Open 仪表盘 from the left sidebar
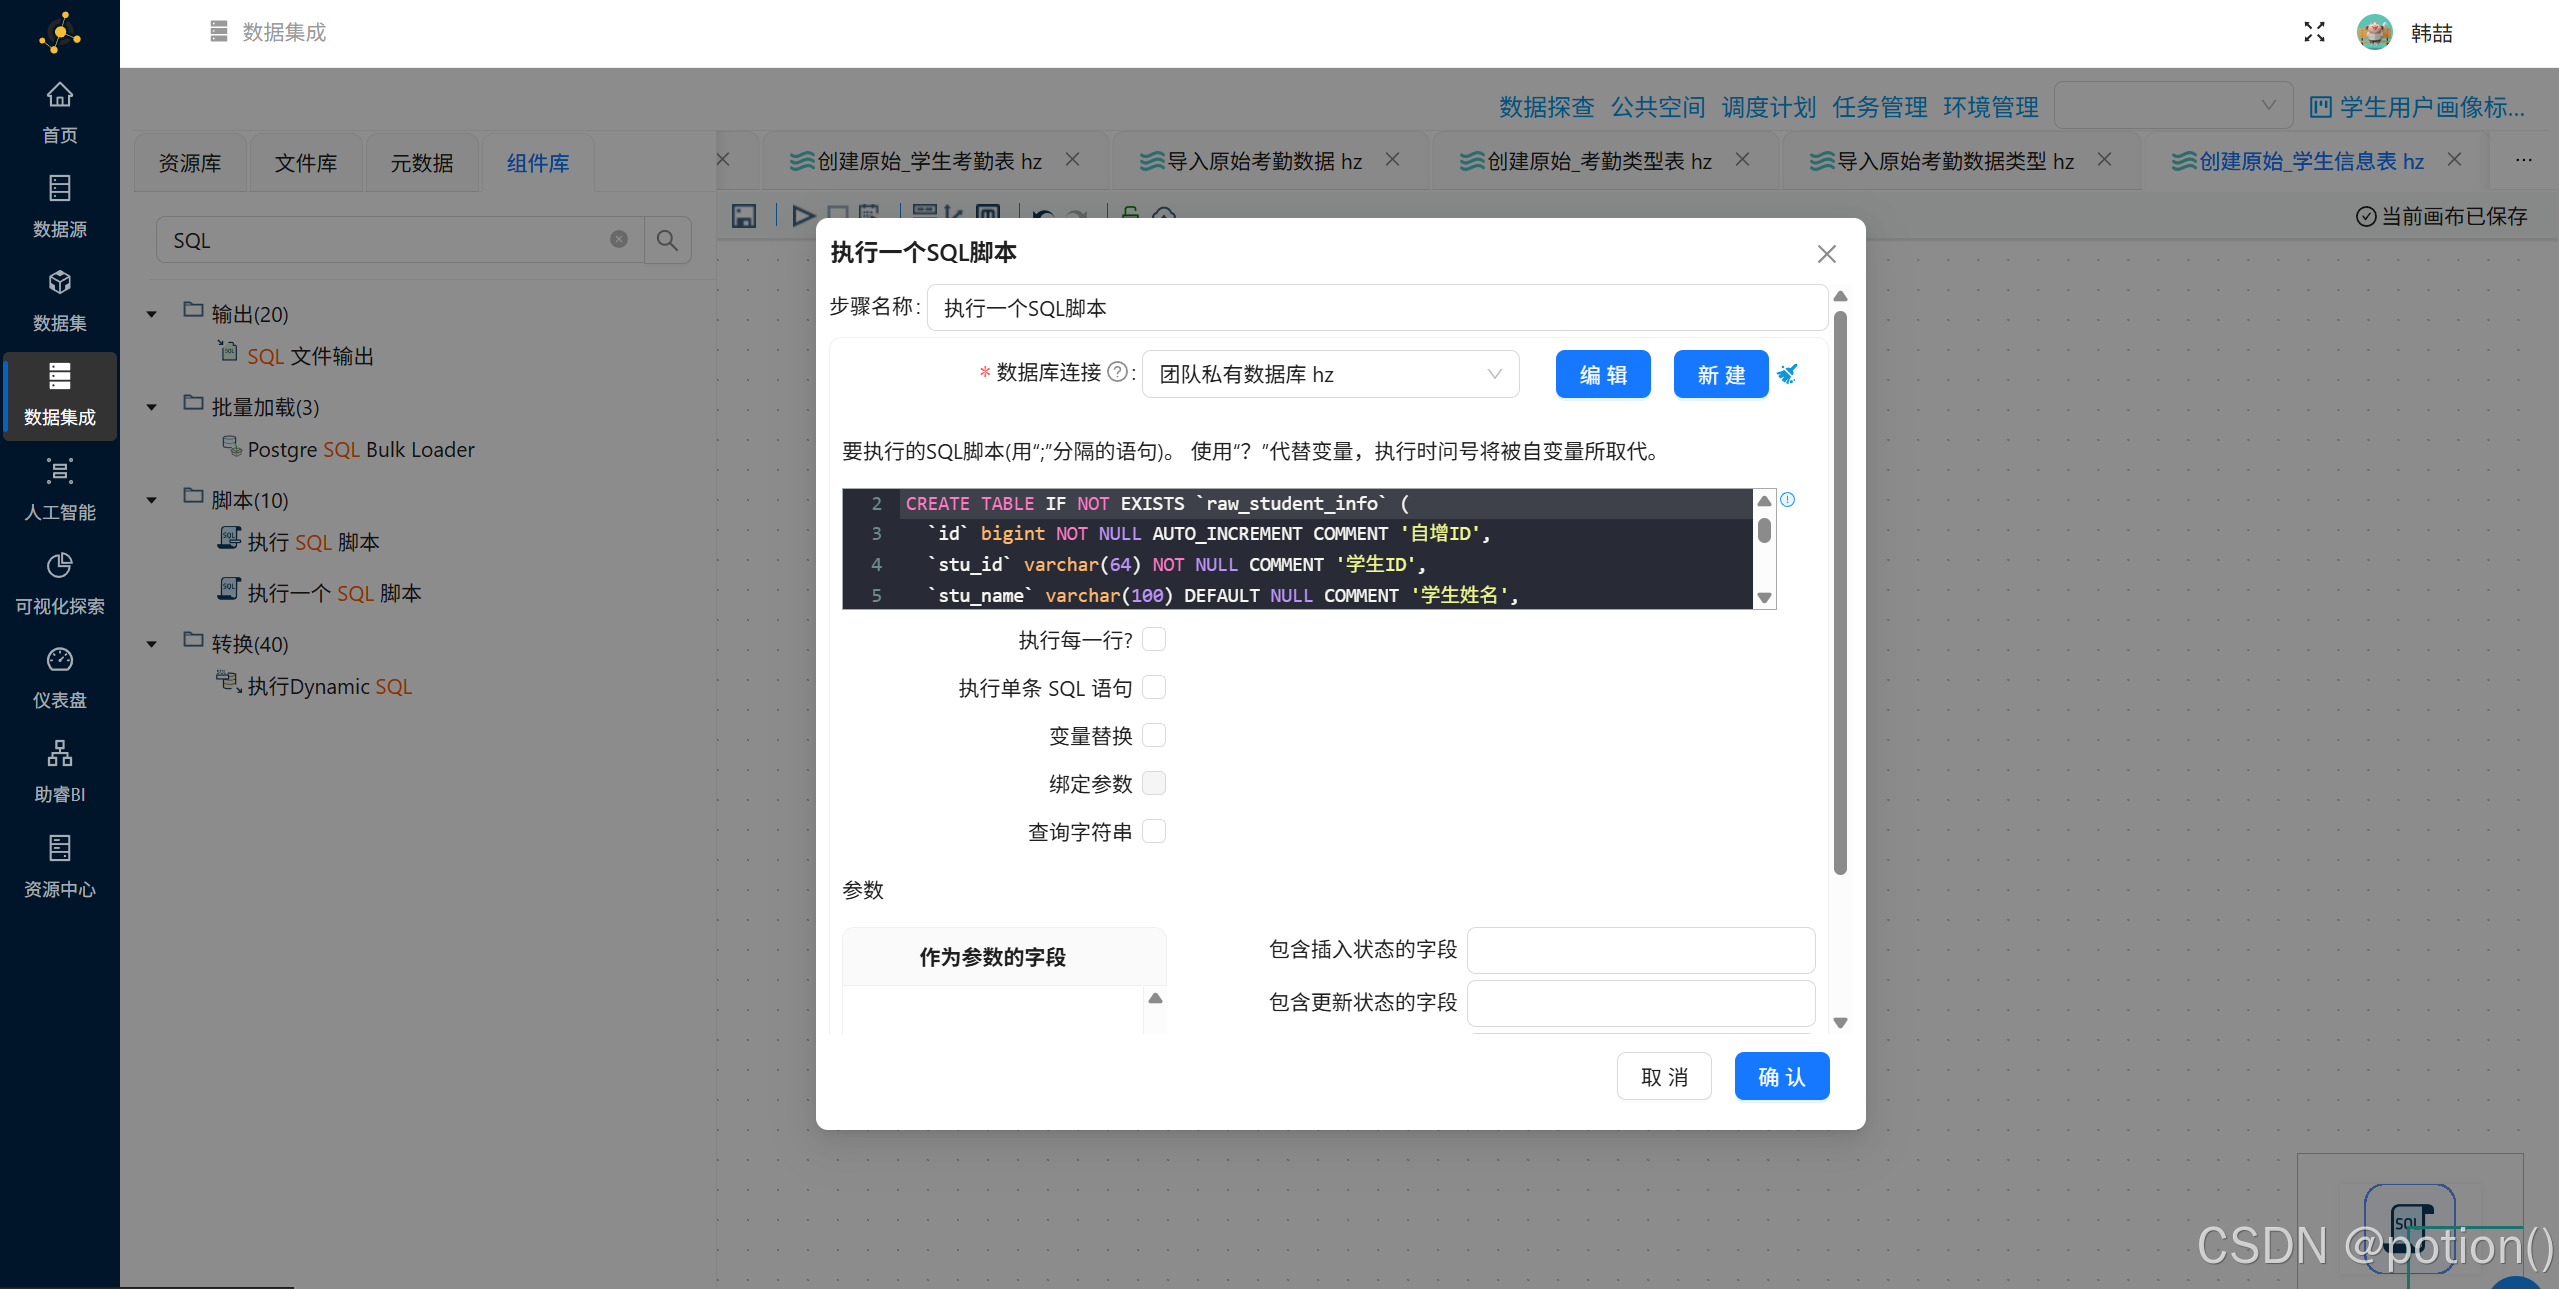2559x1289 pixels. [x=60, y=678]
